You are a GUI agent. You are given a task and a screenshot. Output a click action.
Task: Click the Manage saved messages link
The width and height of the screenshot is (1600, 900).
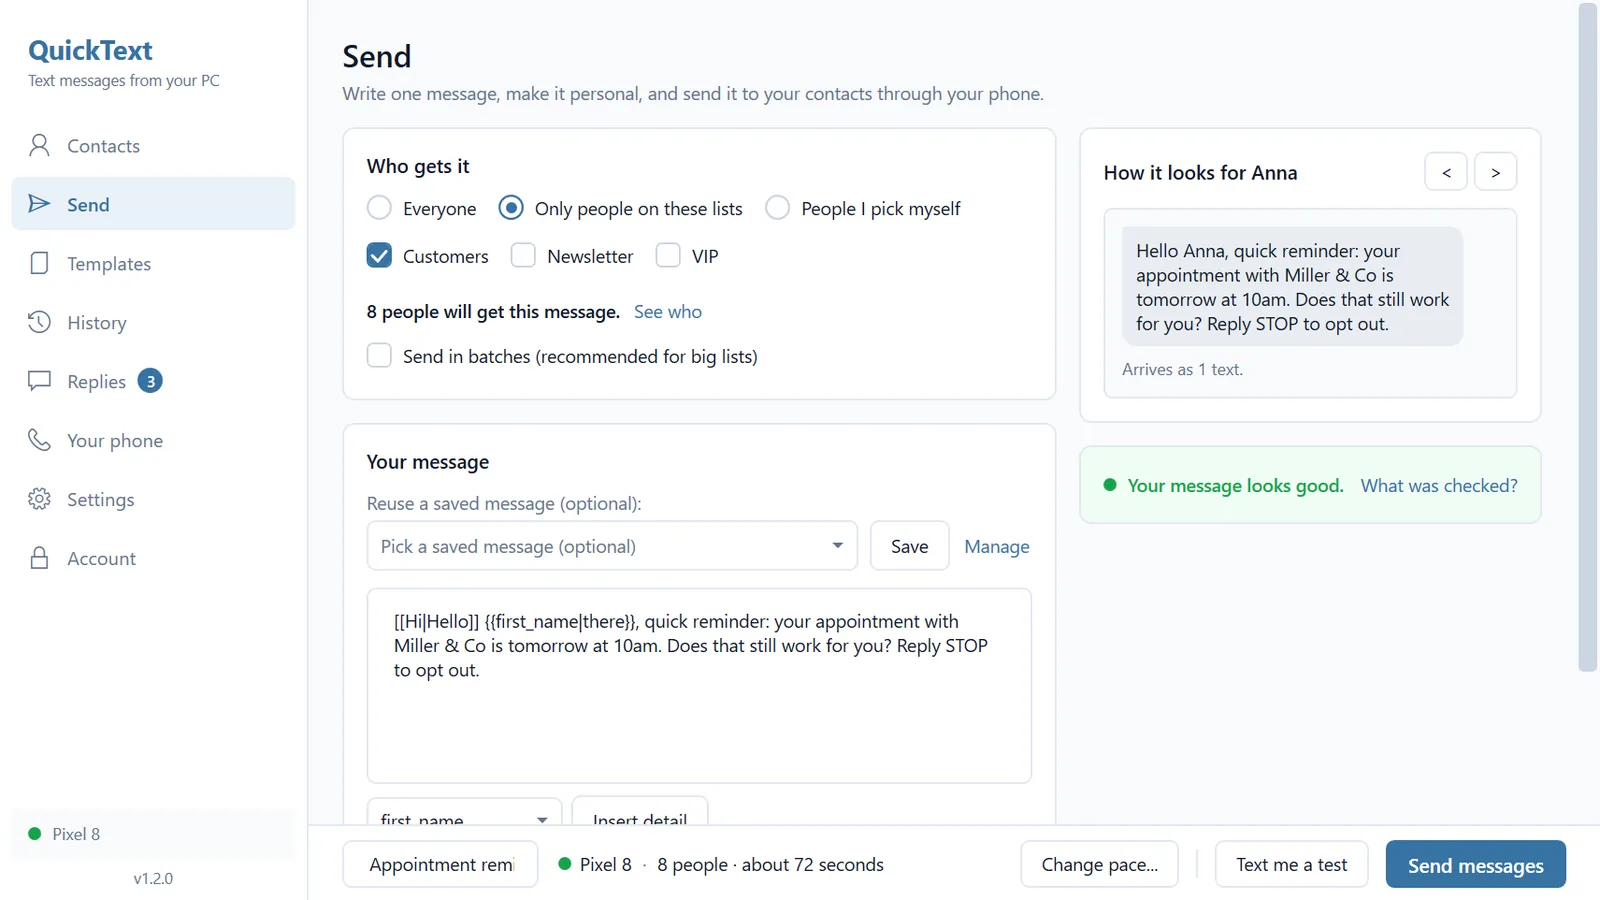coord(996,547)
